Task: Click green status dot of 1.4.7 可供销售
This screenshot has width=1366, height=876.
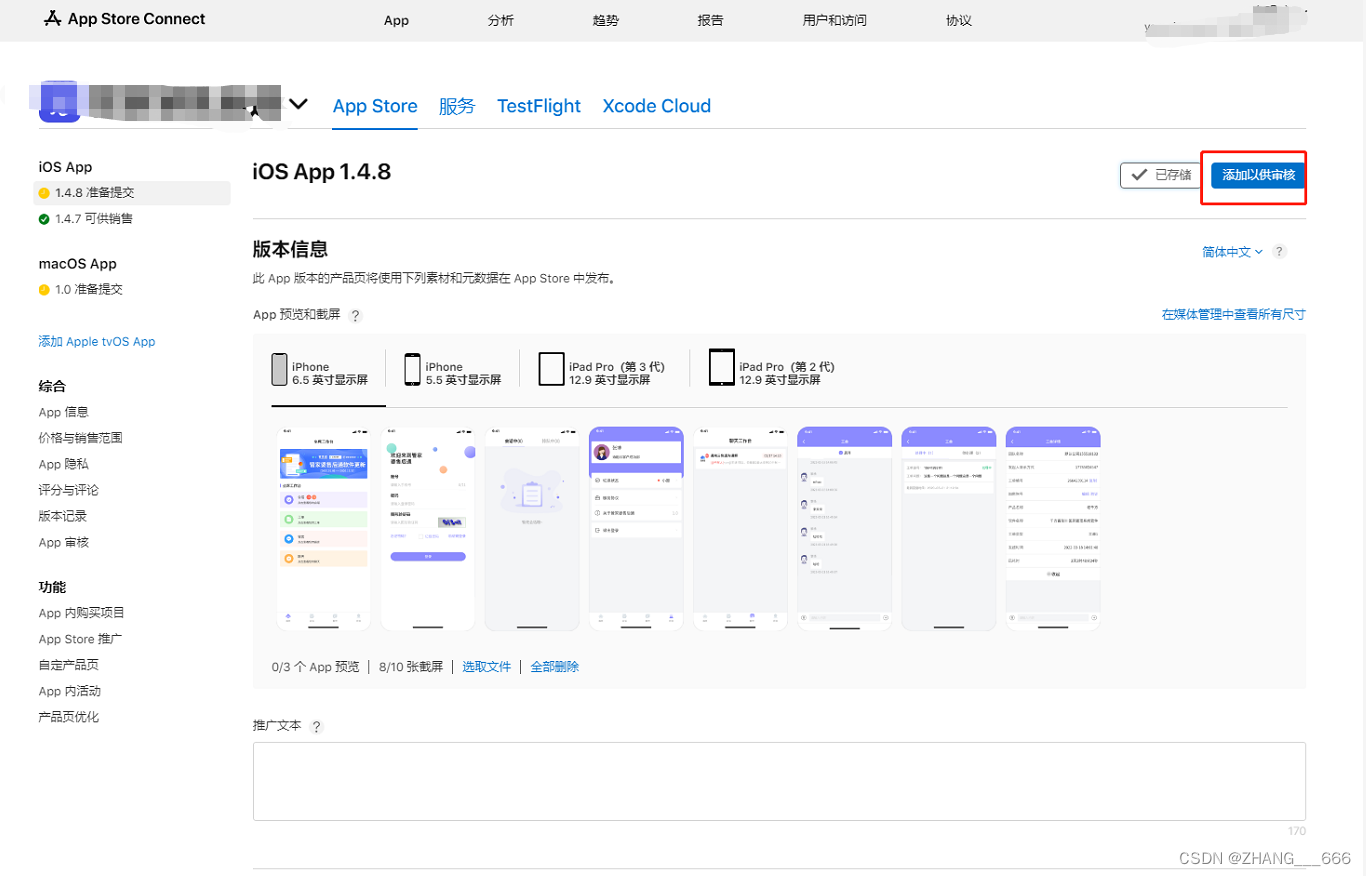Action: pos(44,219)
